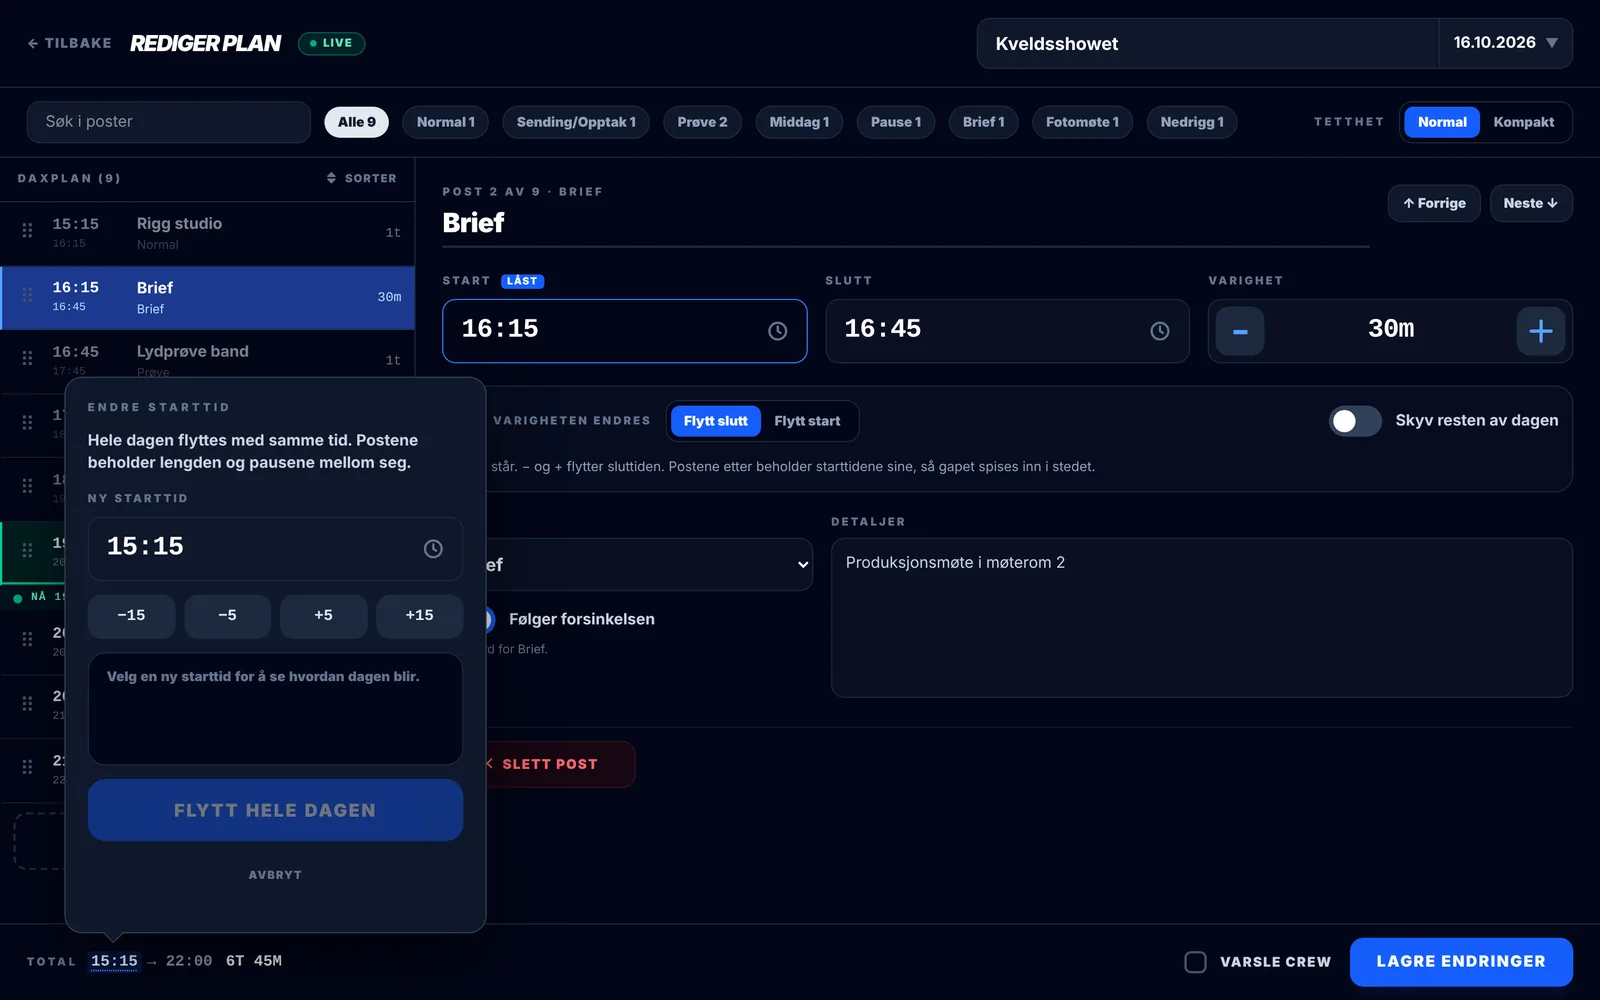Toggle Skyv resten av dagen switch
Viewport: 1600px width, 1000px height.
[x=1355, y=421]
